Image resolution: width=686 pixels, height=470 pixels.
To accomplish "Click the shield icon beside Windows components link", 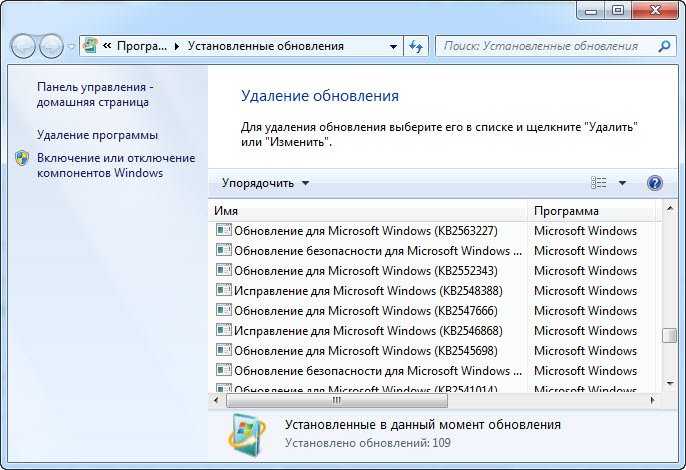I will click(22, 158).
